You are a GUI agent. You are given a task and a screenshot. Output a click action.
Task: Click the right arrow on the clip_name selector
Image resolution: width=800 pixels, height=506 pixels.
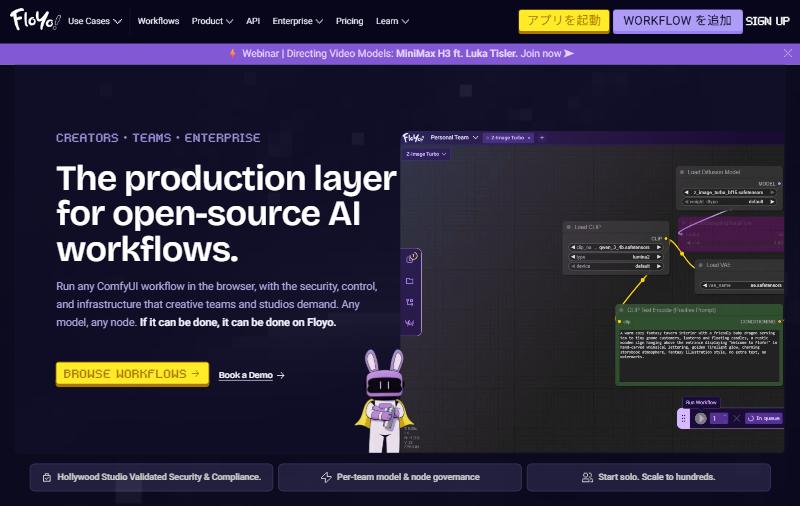point(659,247)
